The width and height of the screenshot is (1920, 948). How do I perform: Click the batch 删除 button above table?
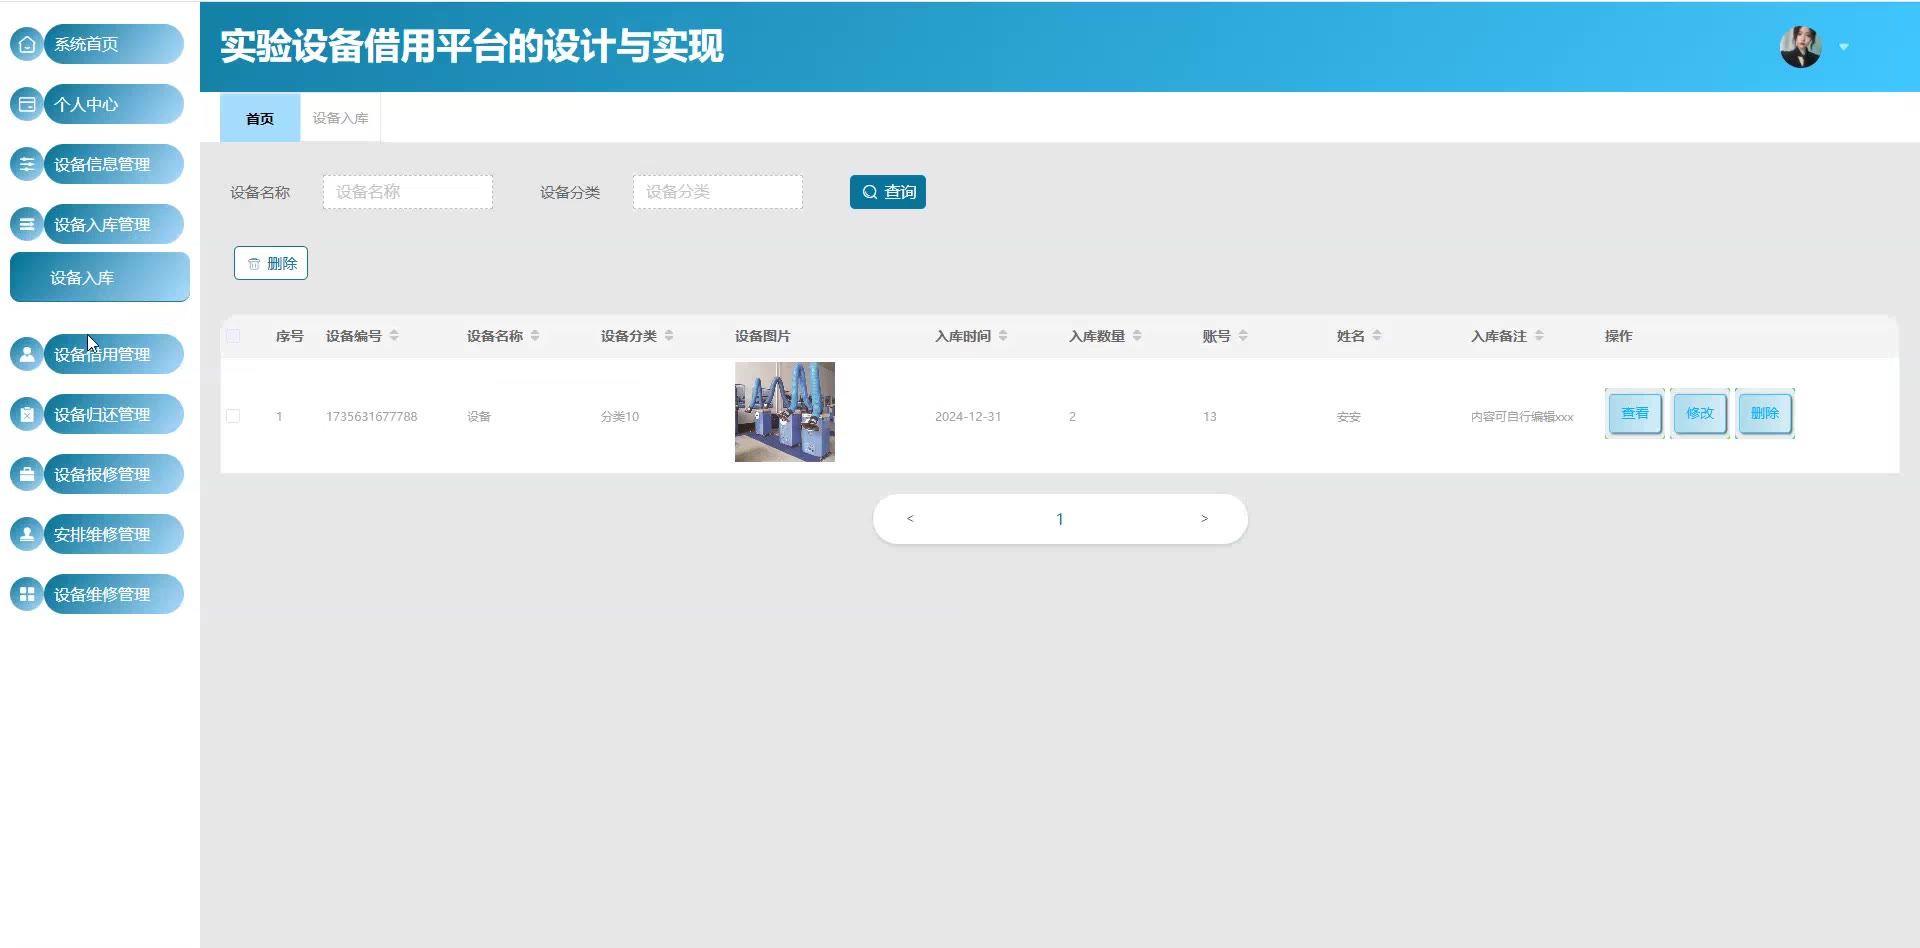coord(271,263)
